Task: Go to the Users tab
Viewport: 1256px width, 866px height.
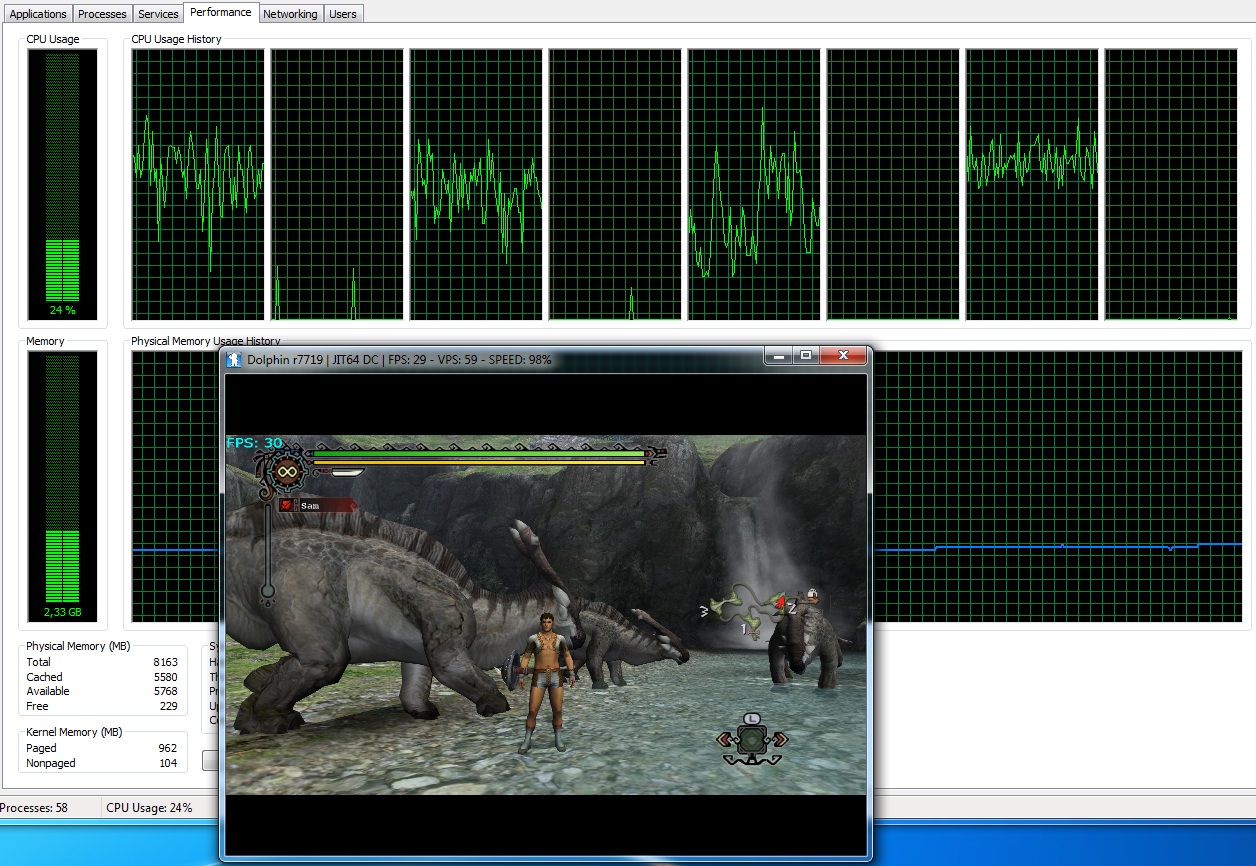Action: (343, 14)
